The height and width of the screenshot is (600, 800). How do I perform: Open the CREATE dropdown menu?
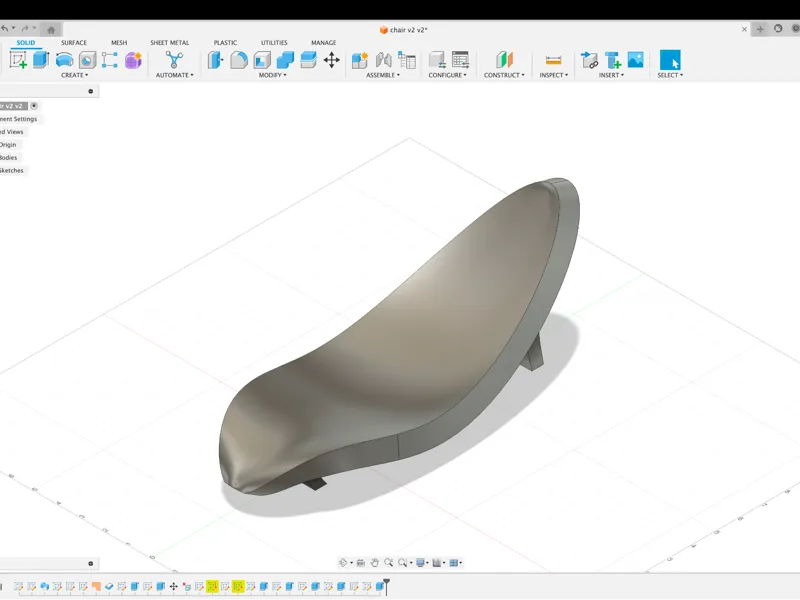[x=74, y=75]
